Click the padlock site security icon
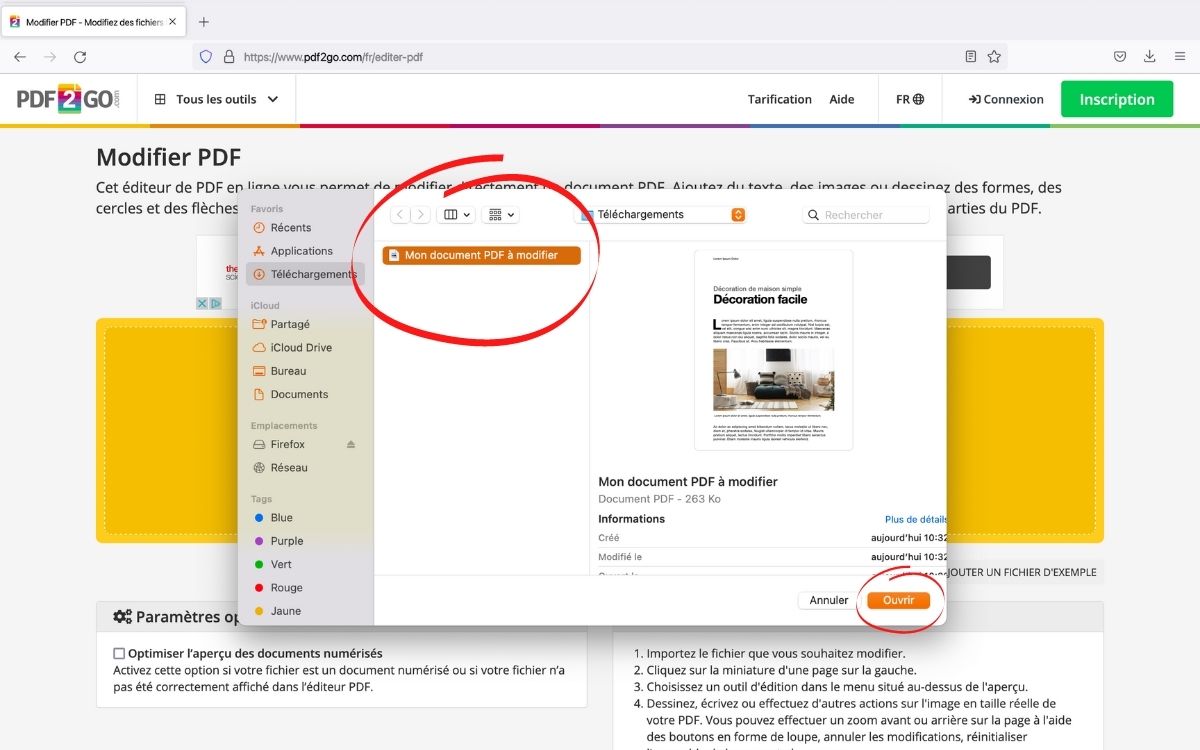The image size is (1200, 750). coord(228,57)
